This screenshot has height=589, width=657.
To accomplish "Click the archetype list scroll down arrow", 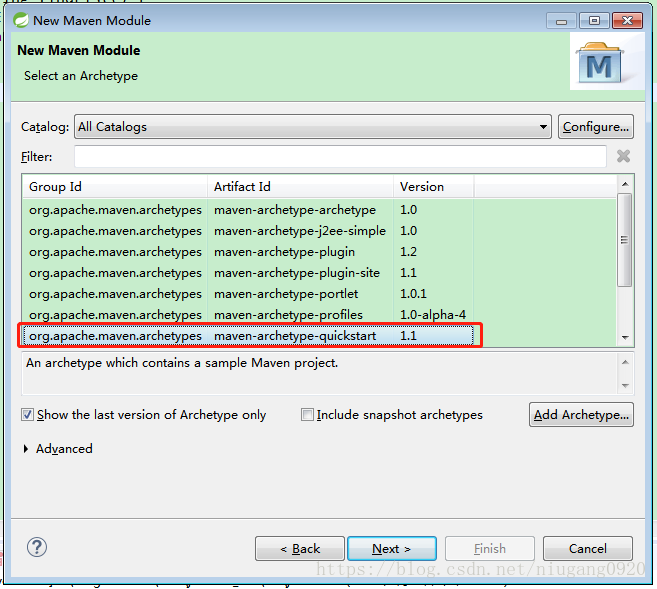I will tap(625, 338).
